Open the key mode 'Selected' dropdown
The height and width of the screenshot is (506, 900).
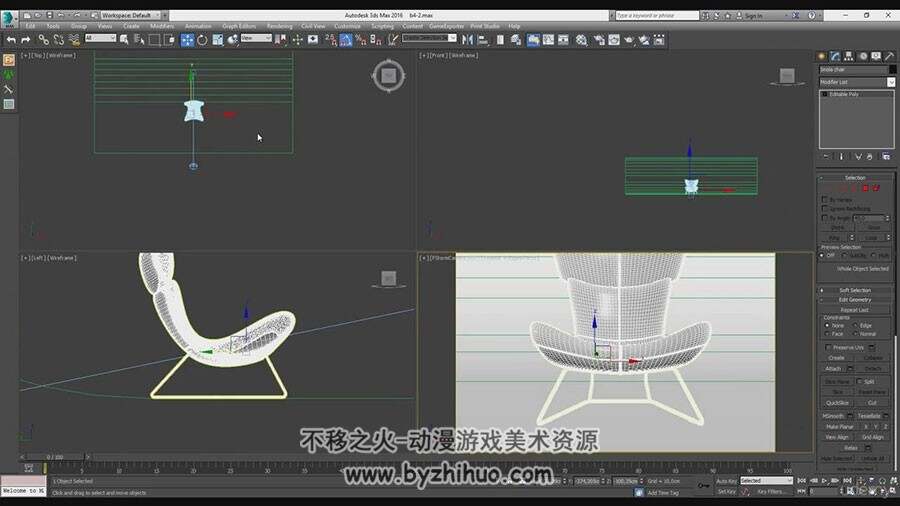click(766, 481)
